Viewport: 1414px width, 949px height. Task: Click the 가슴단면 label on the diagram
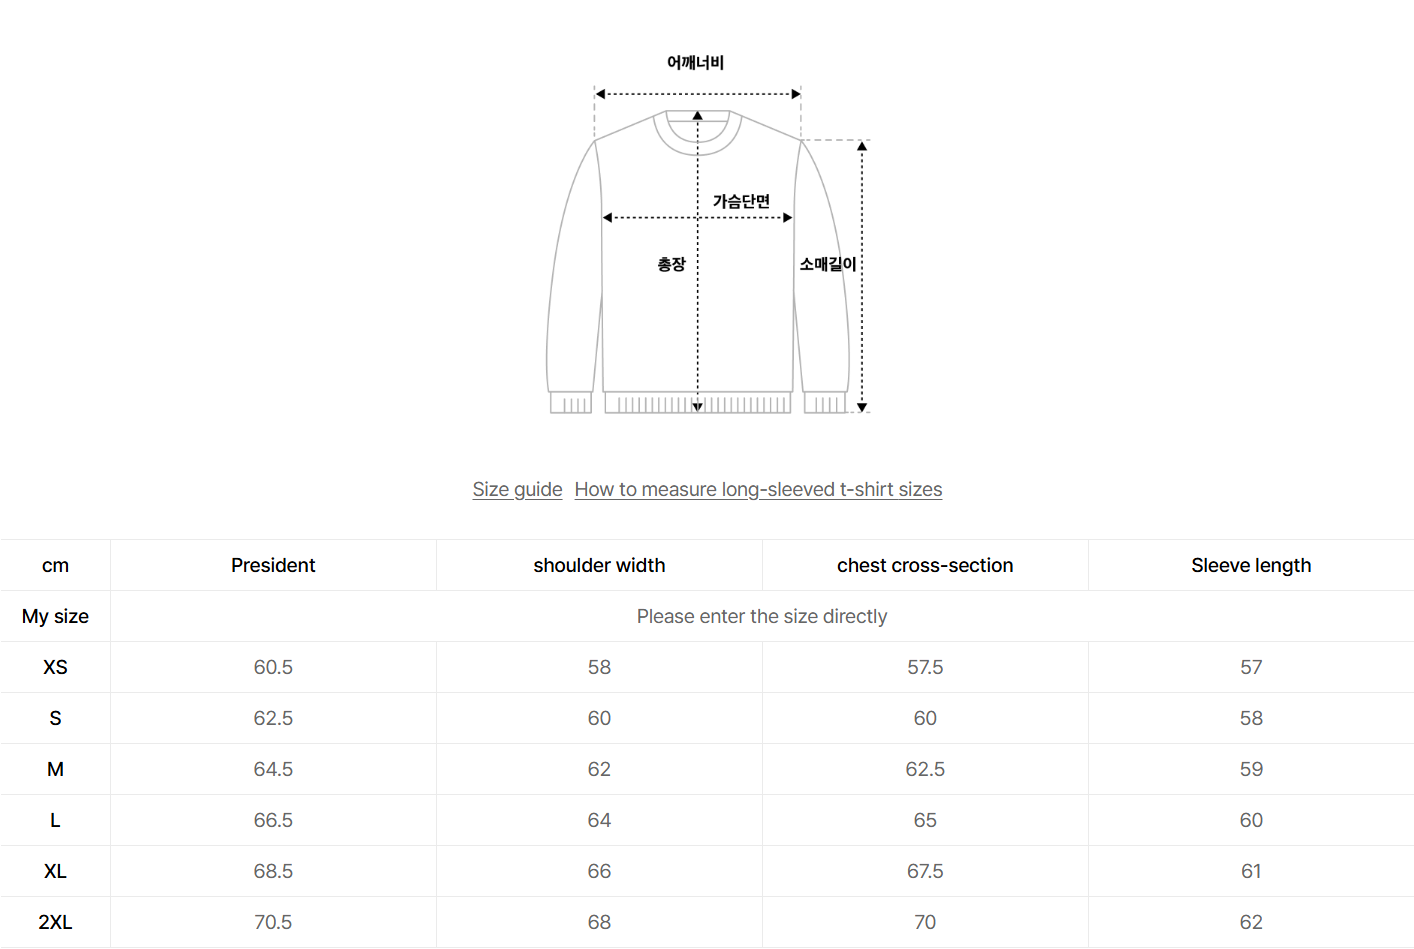(x=741, y=201)
